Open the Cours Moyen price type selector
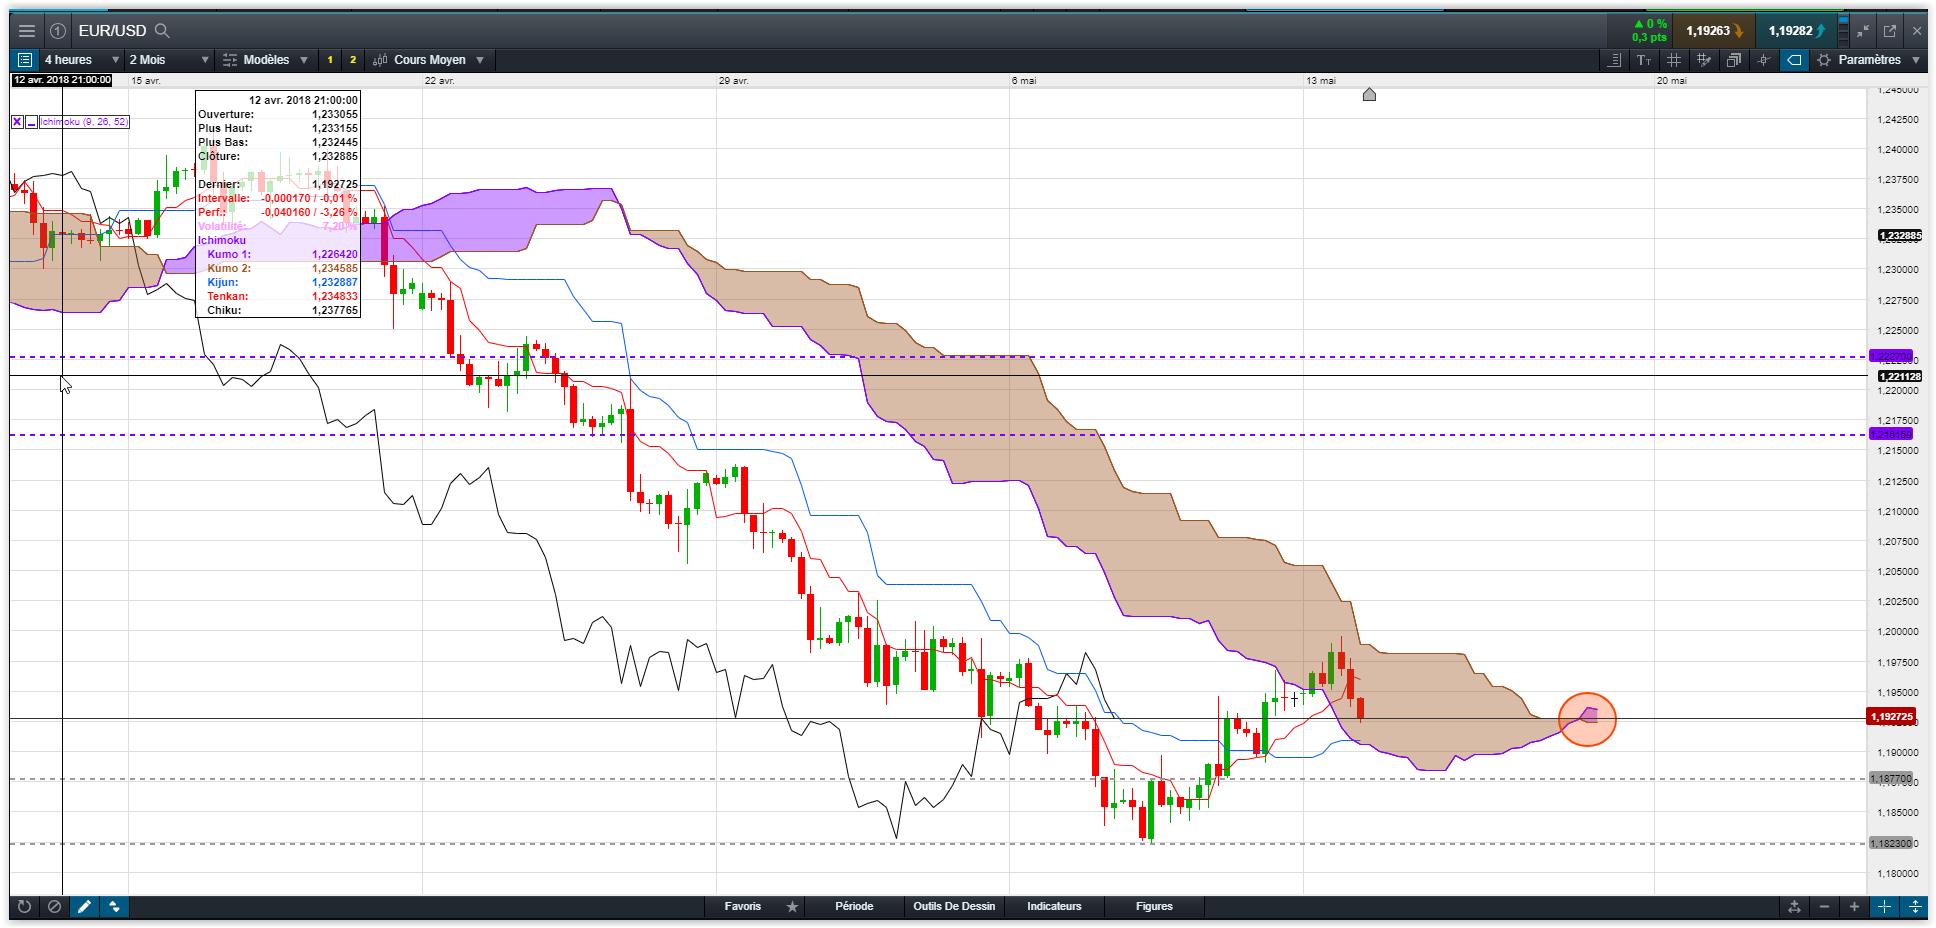The width and height of the screenshot is (1936, 928). click(x=428, y=60)
